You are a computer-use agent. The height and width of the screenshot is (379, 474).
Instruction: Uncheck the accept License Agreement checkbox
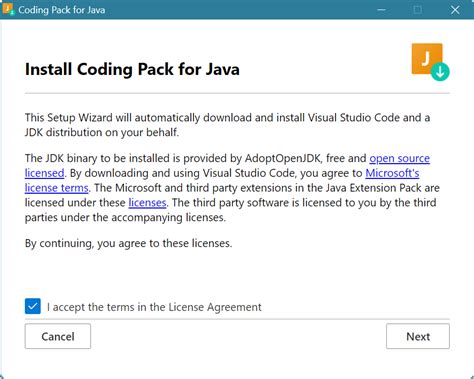point(33,306)
